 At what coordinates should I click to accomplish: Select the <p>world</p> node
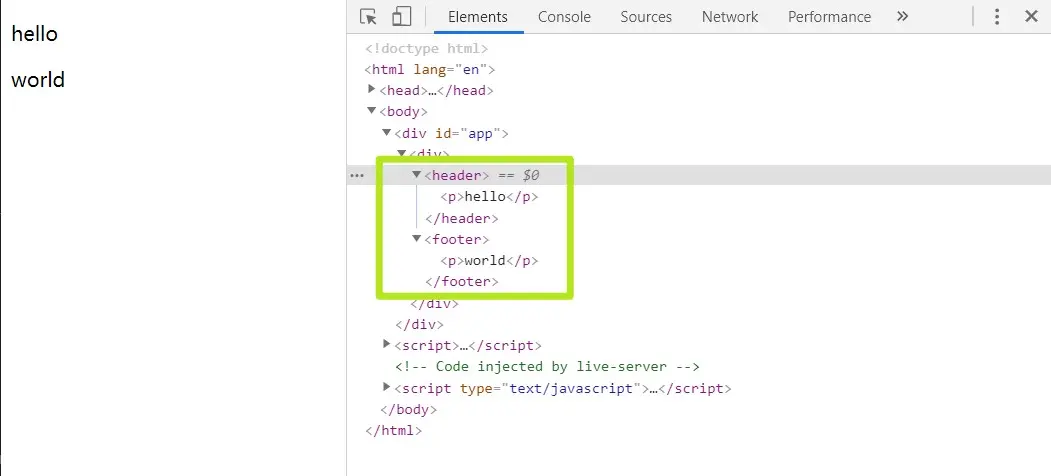click(489, 261)
